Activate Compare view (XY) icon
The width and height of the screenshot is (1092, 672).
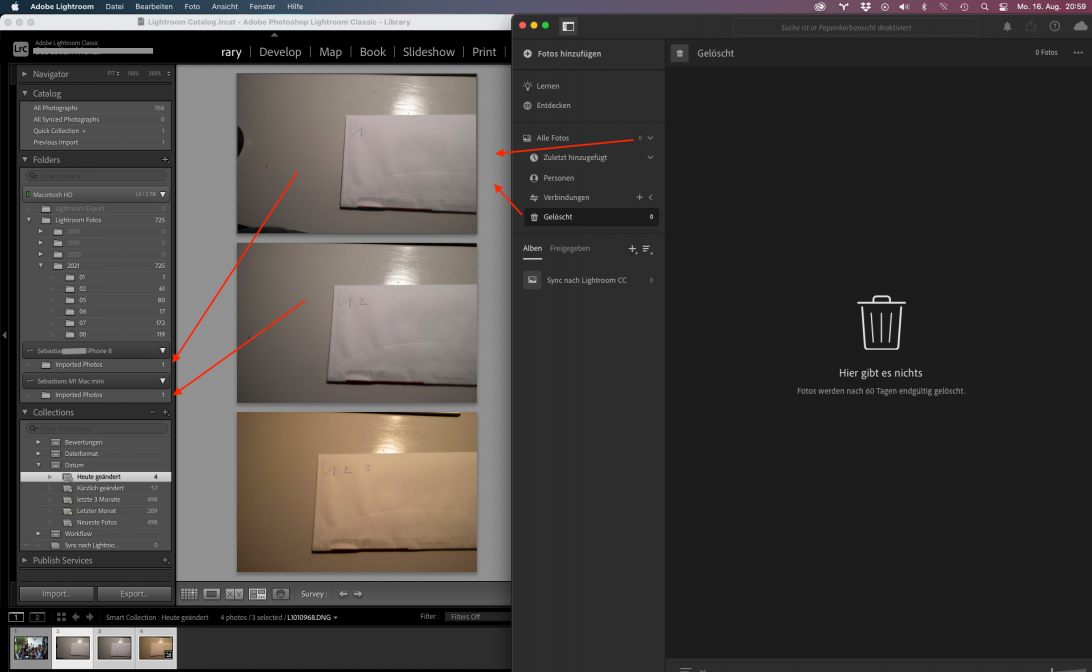point(235,594)
